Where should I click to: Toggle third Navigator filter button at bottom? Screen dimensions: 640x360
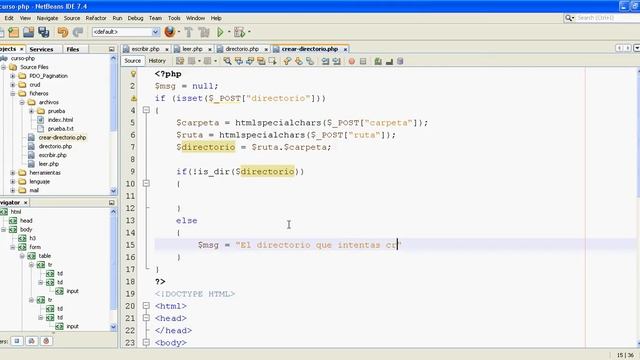click(x=46, y=341)
